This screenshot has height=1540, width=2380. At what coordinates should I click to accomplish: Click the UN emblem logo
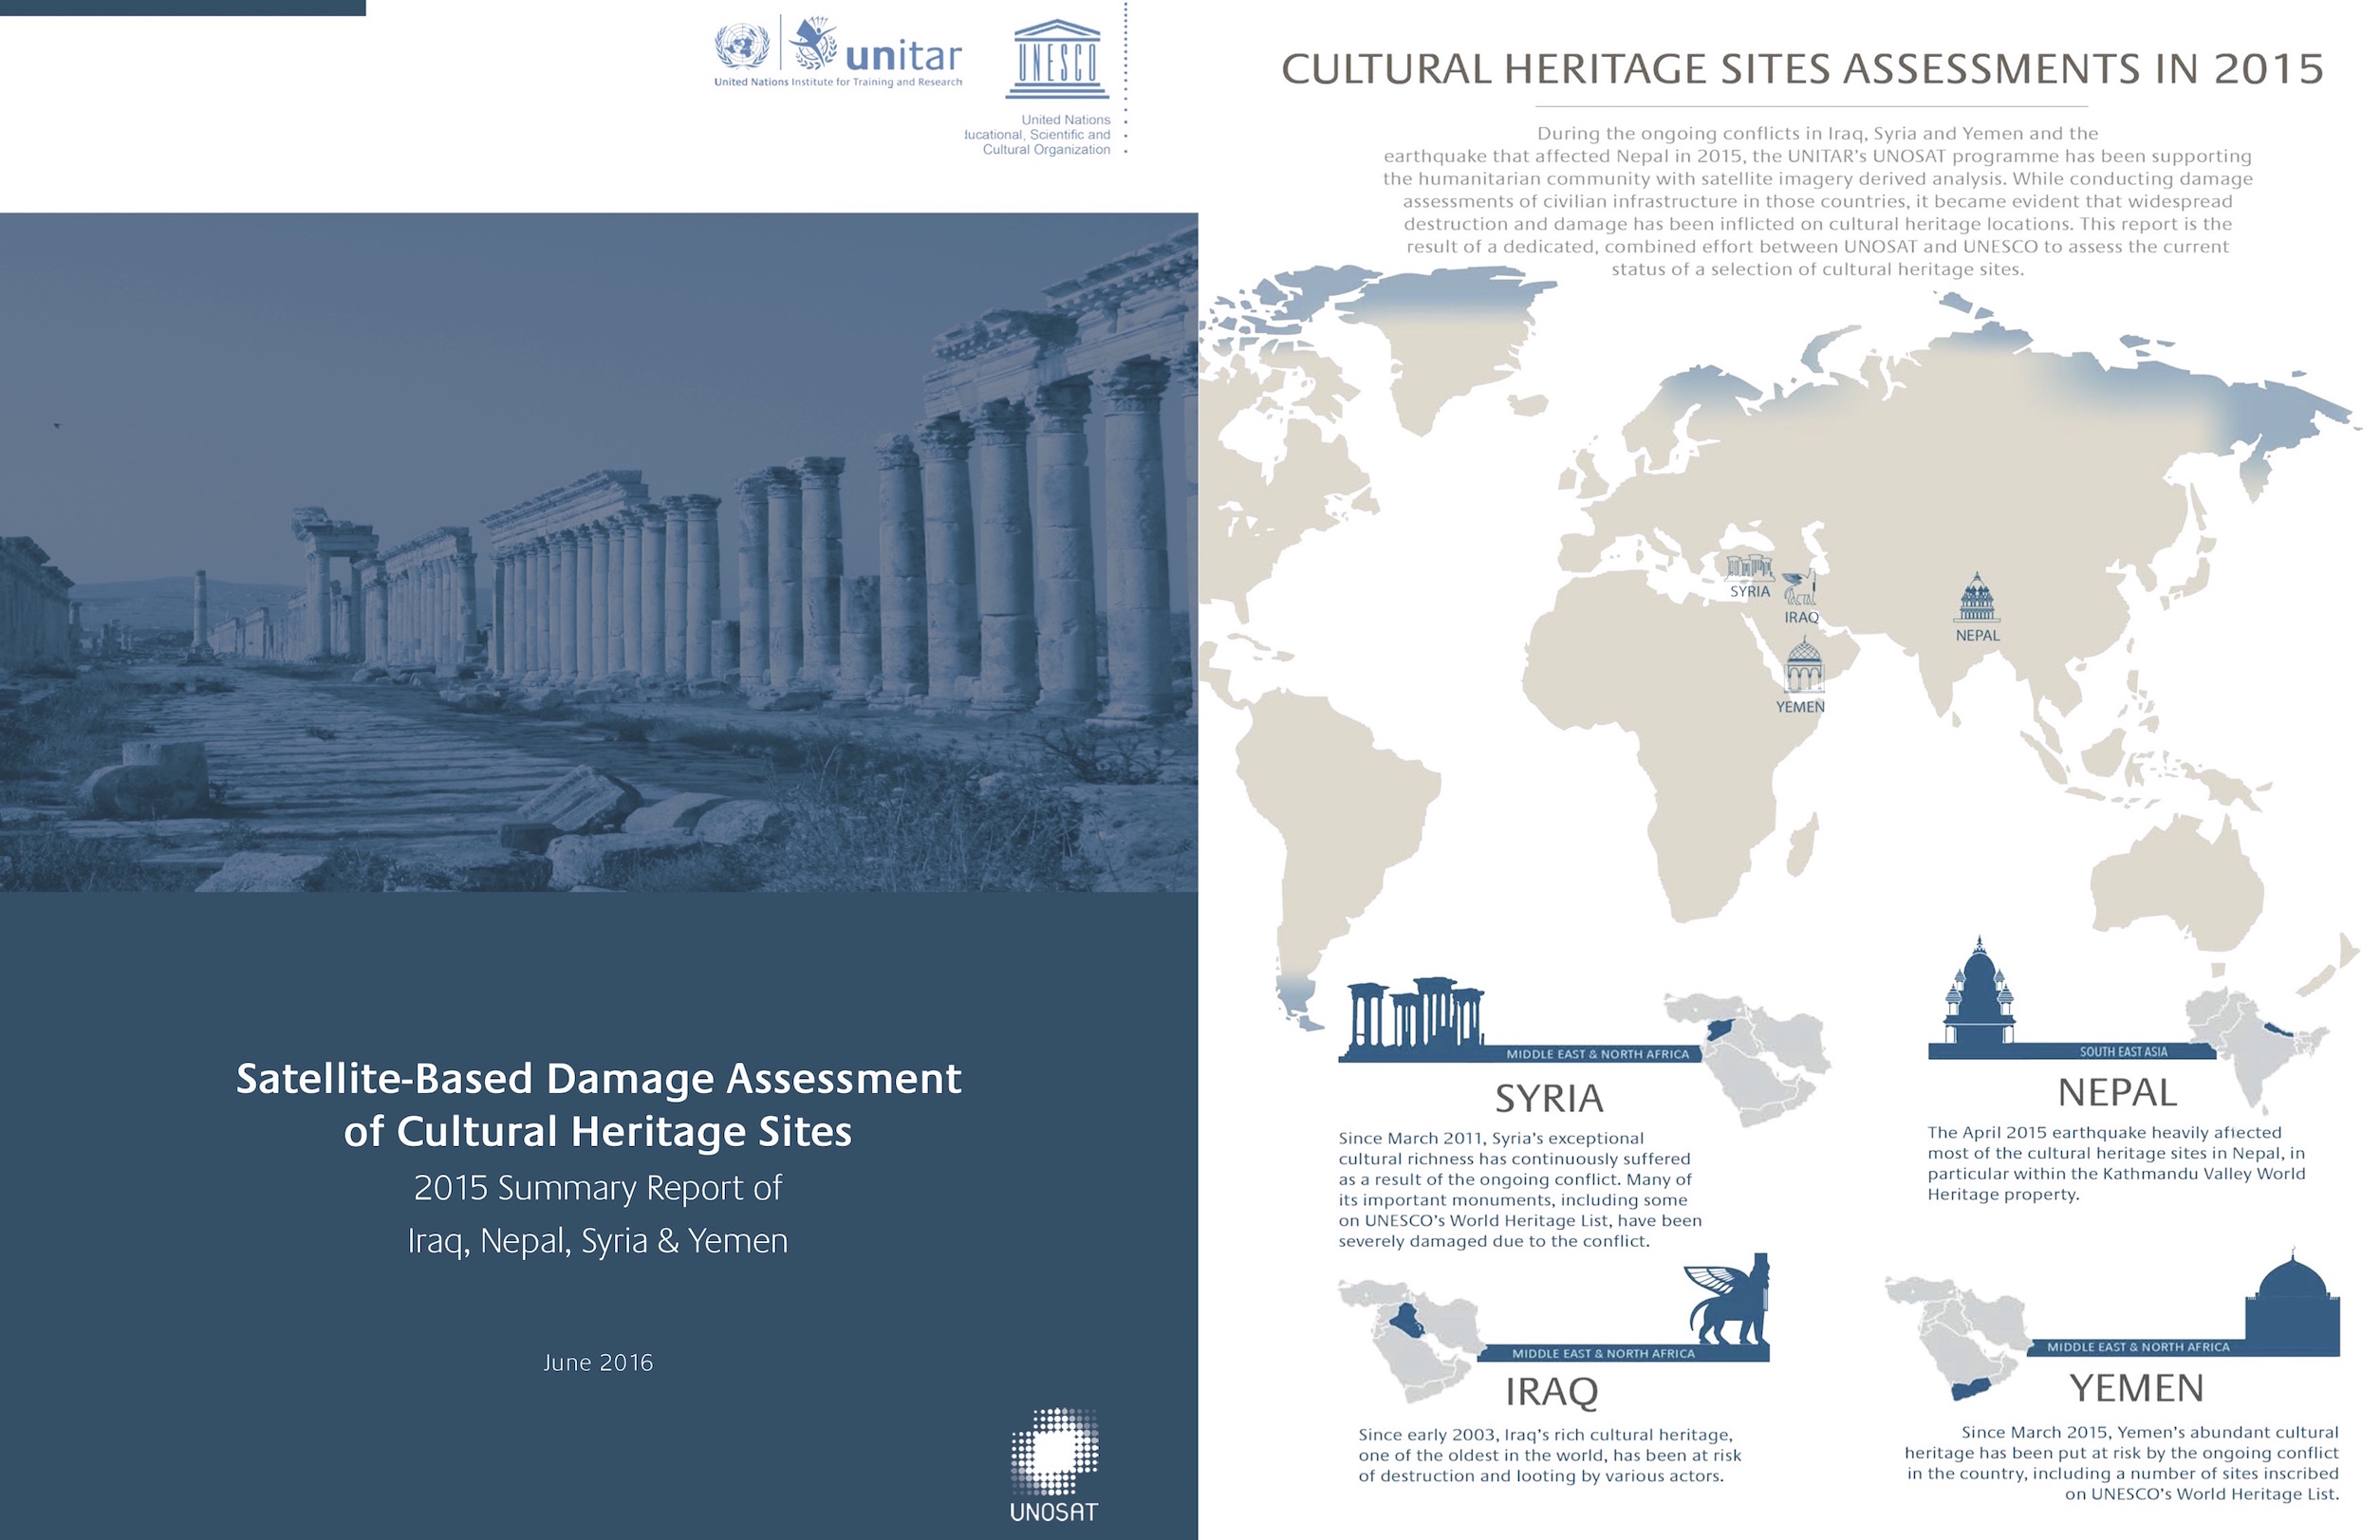(741, 46)
